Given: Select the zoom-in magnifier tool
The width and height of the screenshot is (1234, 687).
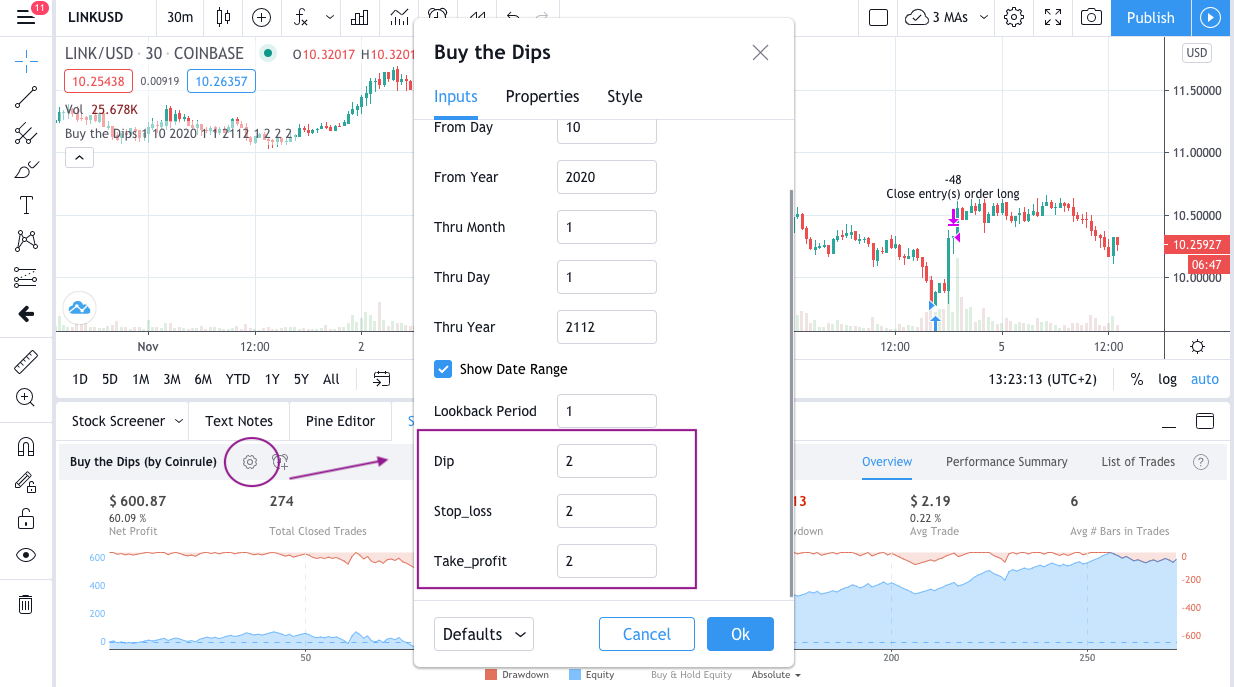Looking at the screenshot, I should pyautogui.click(x=26, y=397).
